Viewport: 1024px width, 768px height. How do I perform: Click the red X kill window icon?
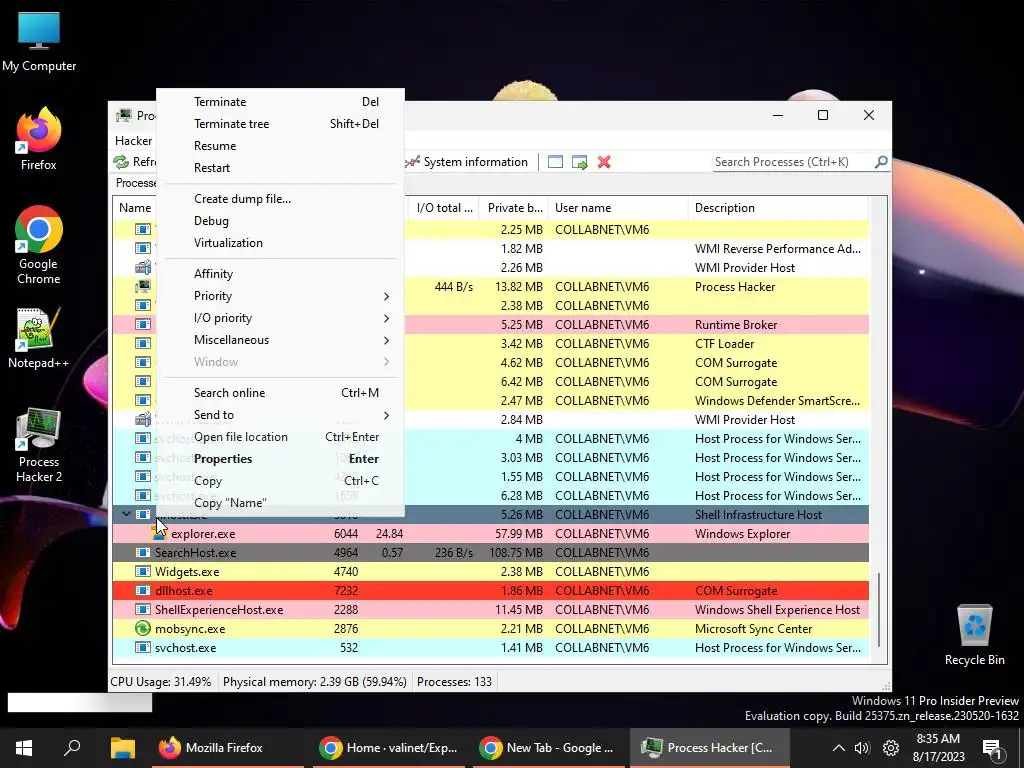click(x=604, y=162)
